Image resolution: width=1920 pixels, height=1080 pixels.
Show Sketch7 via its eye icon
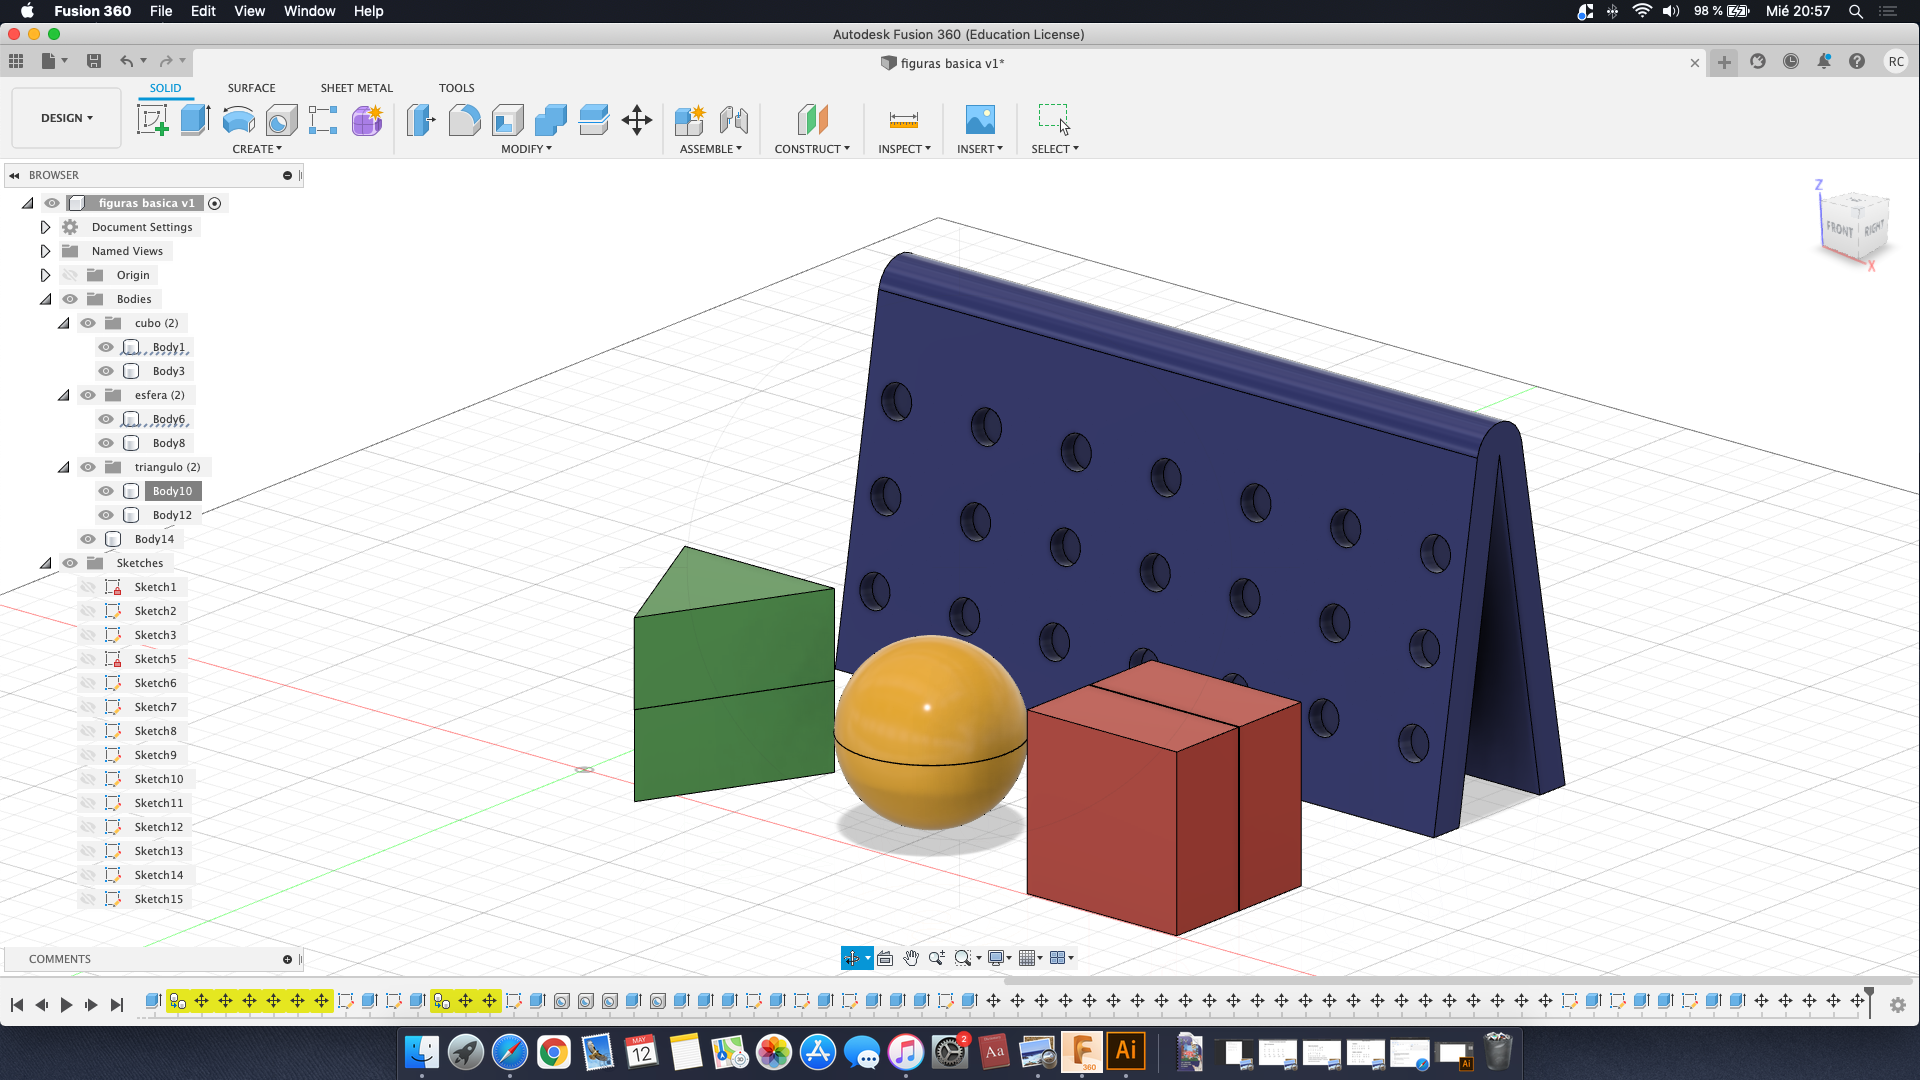[88, 707]
